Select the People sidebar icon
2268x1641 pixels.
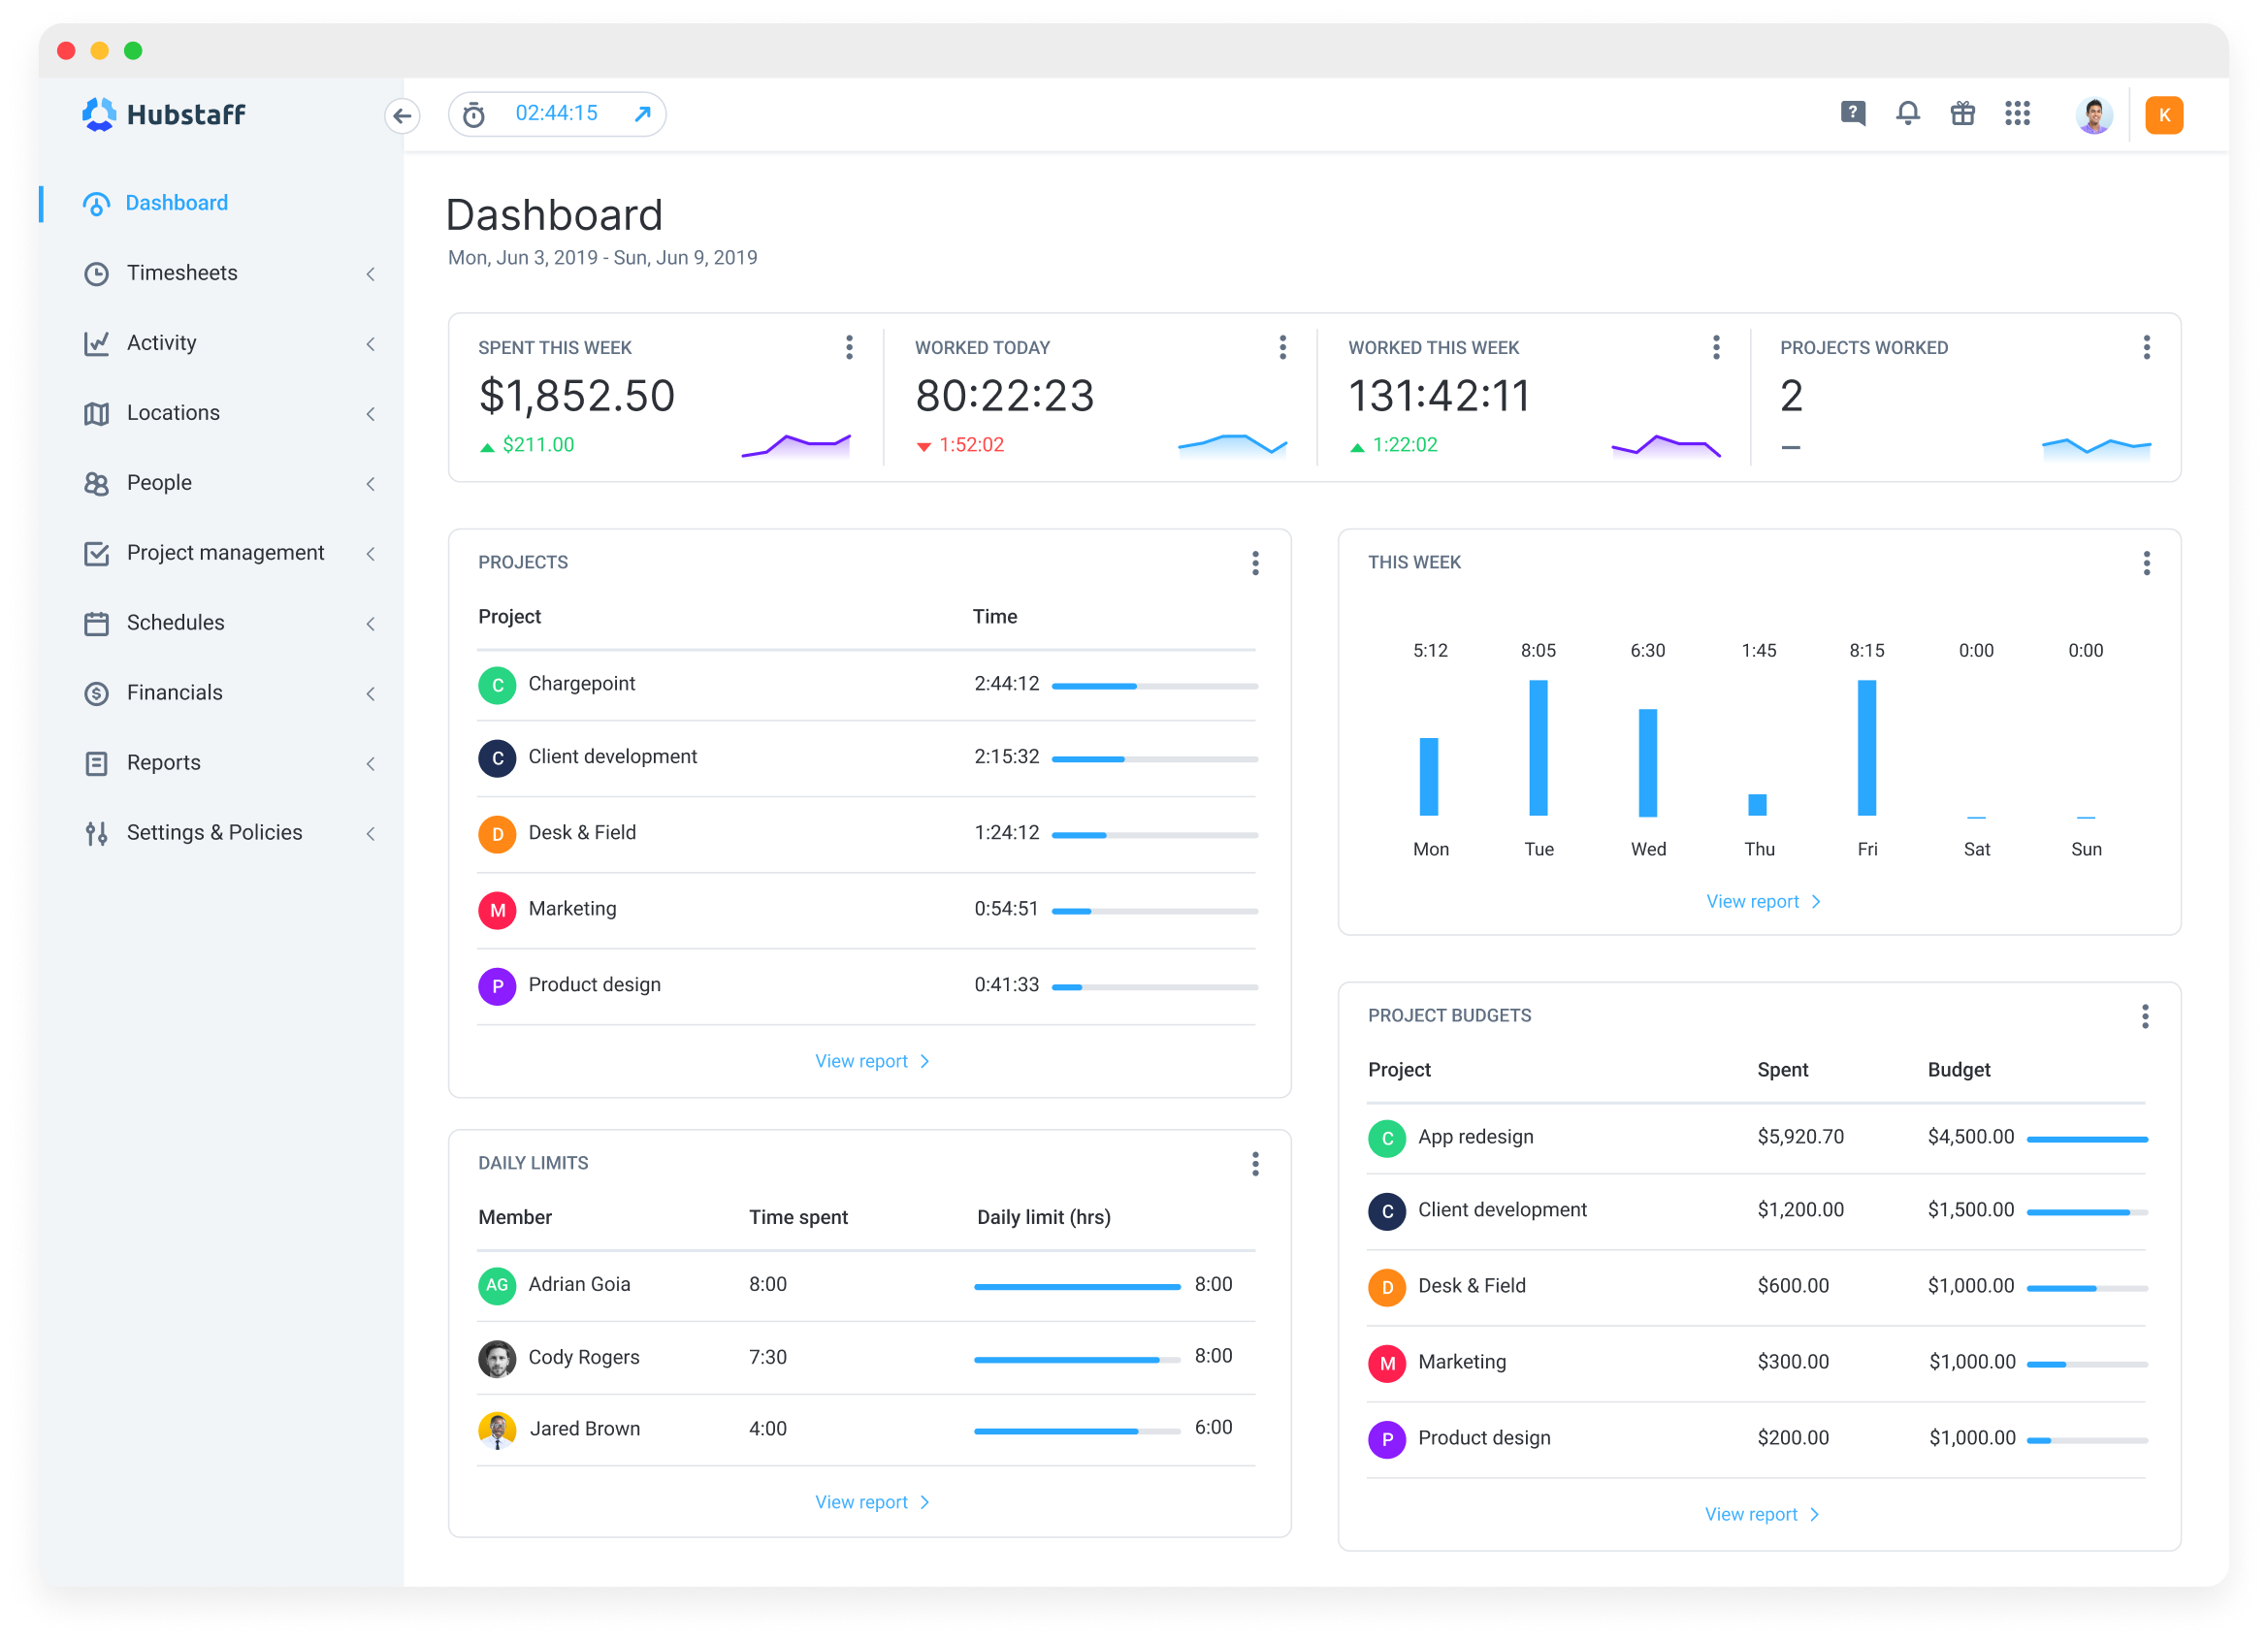[97, 483]
